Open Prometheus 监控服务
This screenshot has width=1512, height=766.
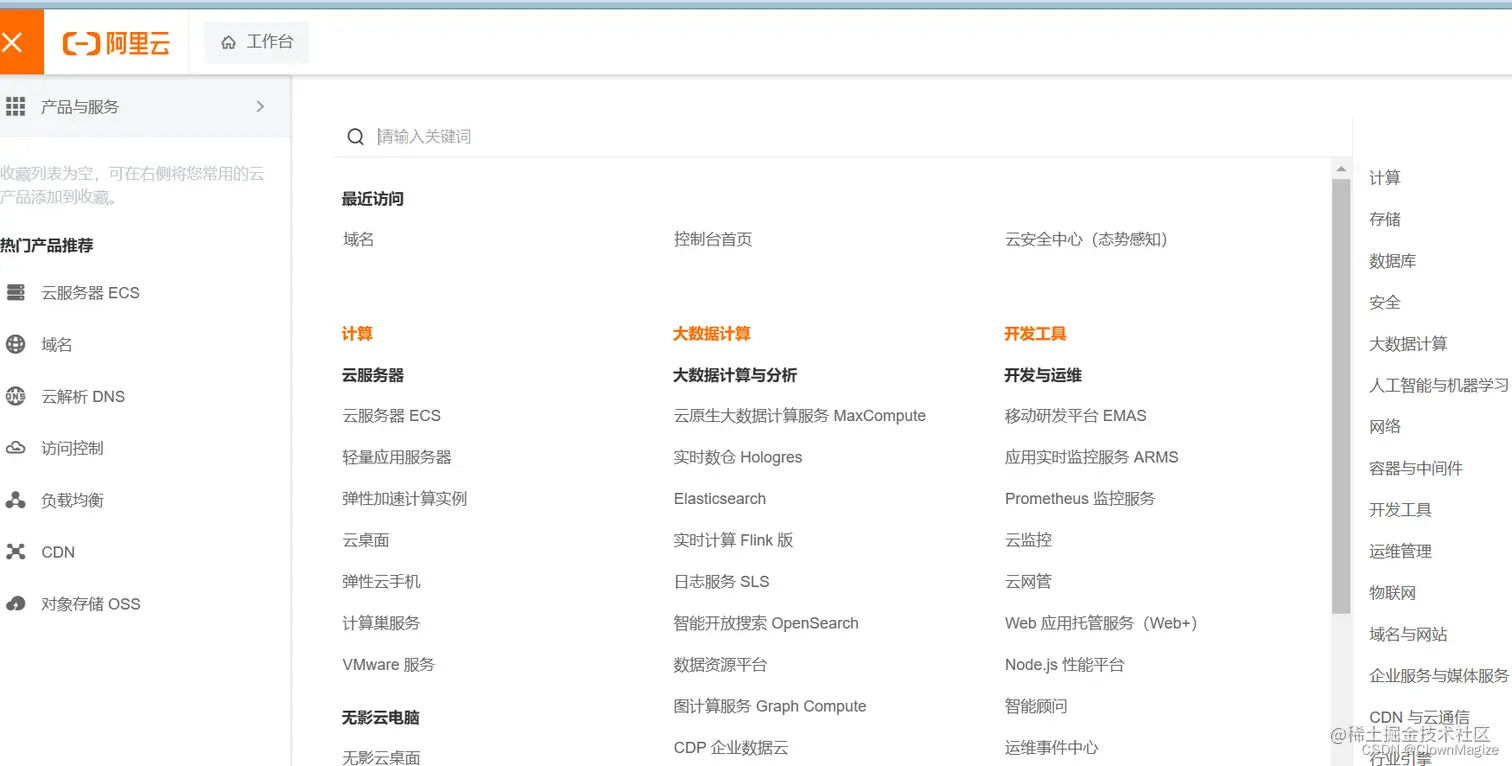point(1080,499)
